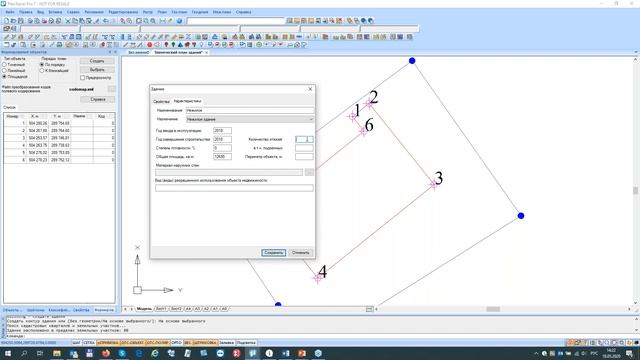640x360 pixels.
Task: Open File Explorer from the taskbar
Action: pyautogui.click(x=57, y=353)
